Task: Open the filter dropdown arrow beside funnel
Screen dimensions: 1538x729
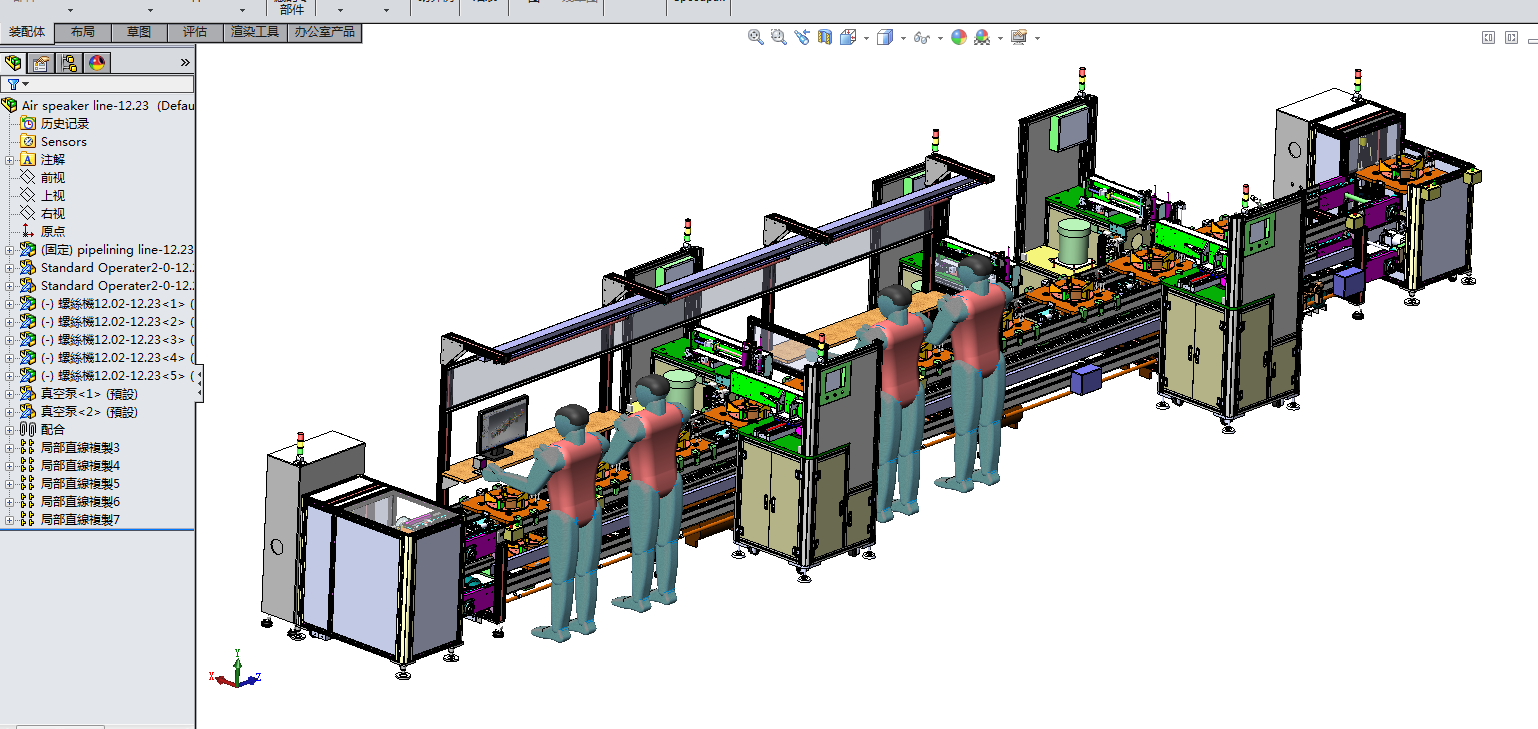Action: [x=24, y=85]
